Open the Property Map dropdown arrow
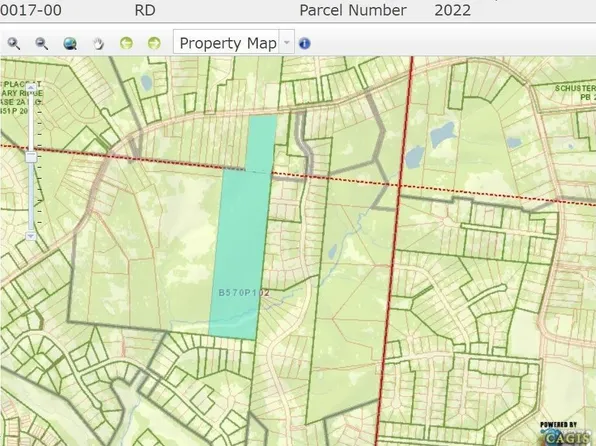The width and height of the screenshot is (596, 446). pos(287,42)
